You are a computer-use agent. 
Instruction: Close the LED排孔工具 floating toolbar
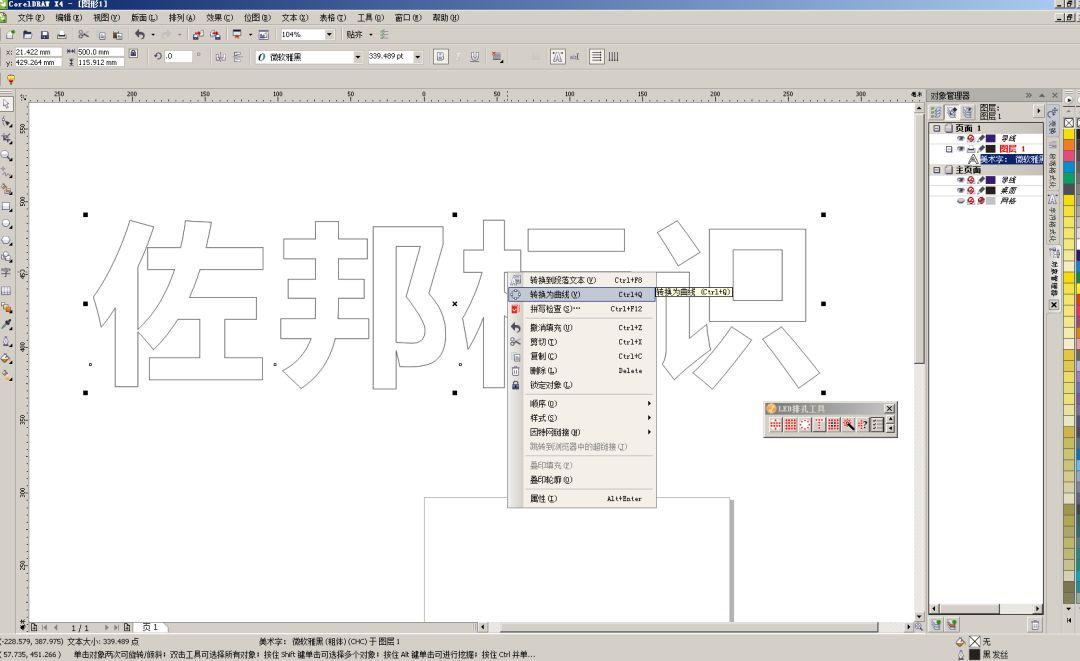[889, 408]
